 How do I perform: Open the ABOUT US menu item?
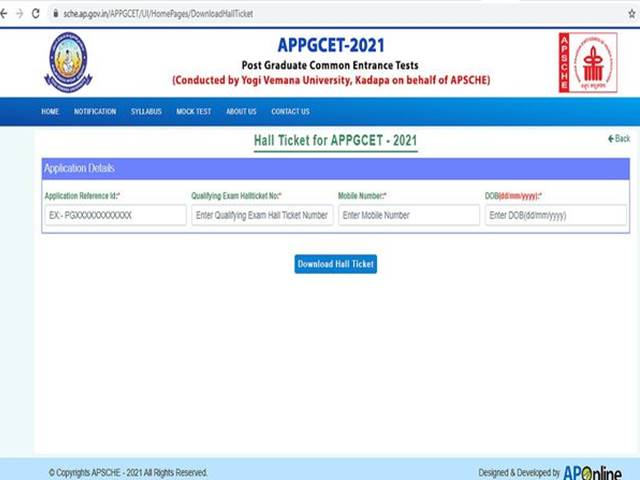(241, 111)
